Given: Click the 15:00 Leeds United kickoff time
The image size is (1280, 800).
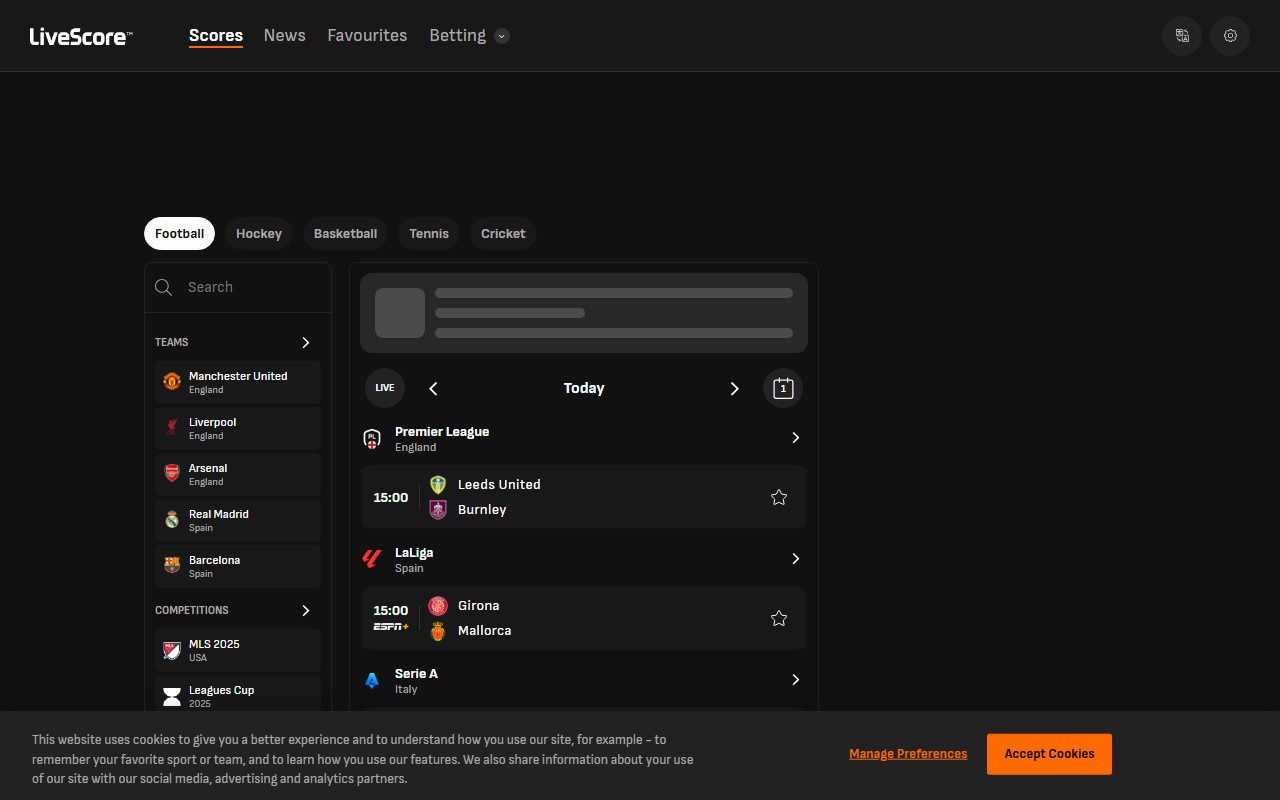Looking at the screenshot, I should [391, 497].
